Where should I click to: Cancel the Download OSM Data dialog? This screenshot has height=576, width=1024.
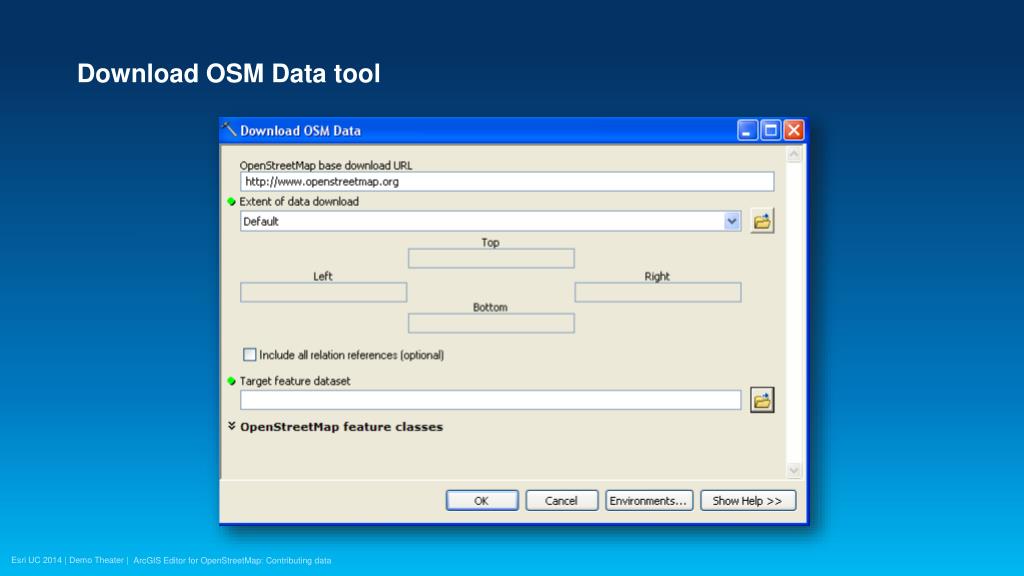click(x=562, y=501)
